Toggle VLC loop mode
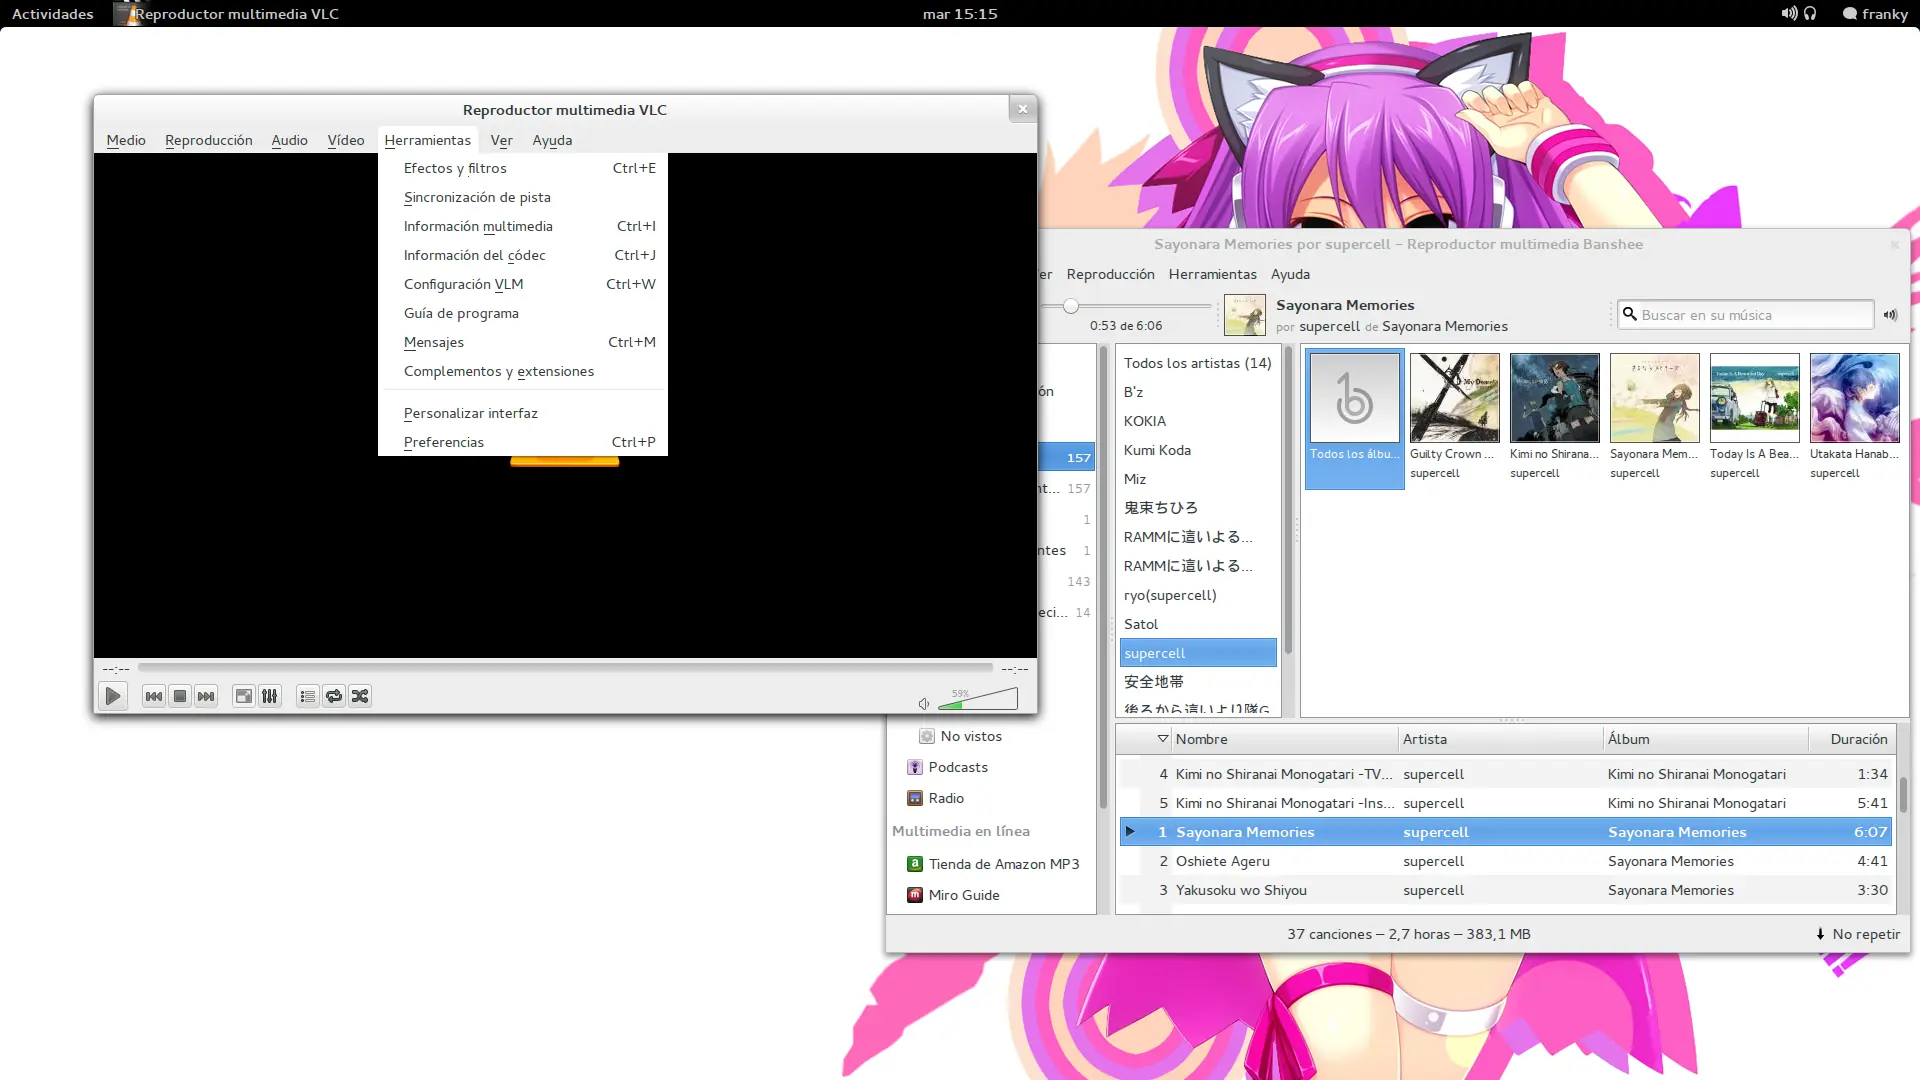This screenshot has height=1080, width=1920. 334,696
